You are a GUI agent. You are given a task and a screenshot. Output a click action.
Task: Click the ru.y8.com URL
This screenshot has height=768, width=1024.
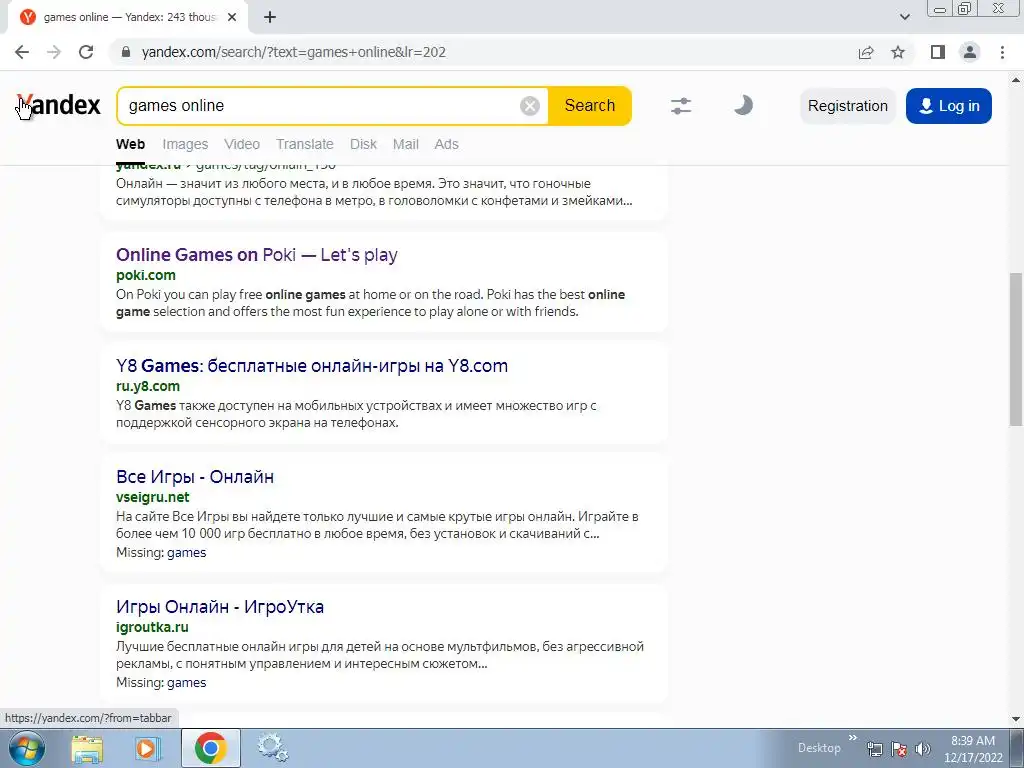(148, 386)
